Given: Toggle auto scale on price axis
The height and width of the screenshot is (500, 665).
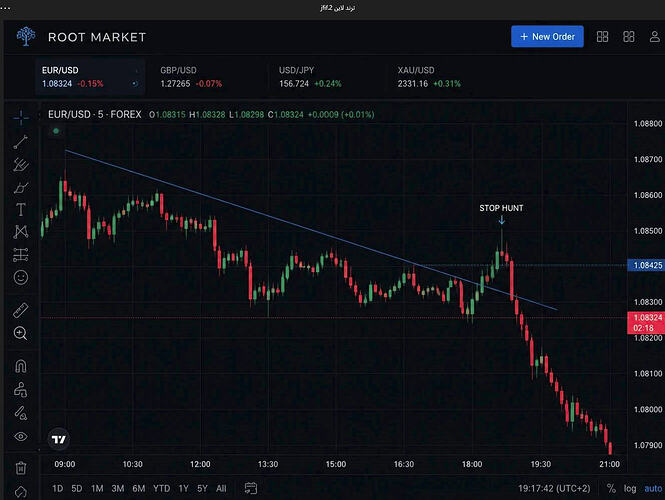Looking at the screenshot, I should 653,489.
